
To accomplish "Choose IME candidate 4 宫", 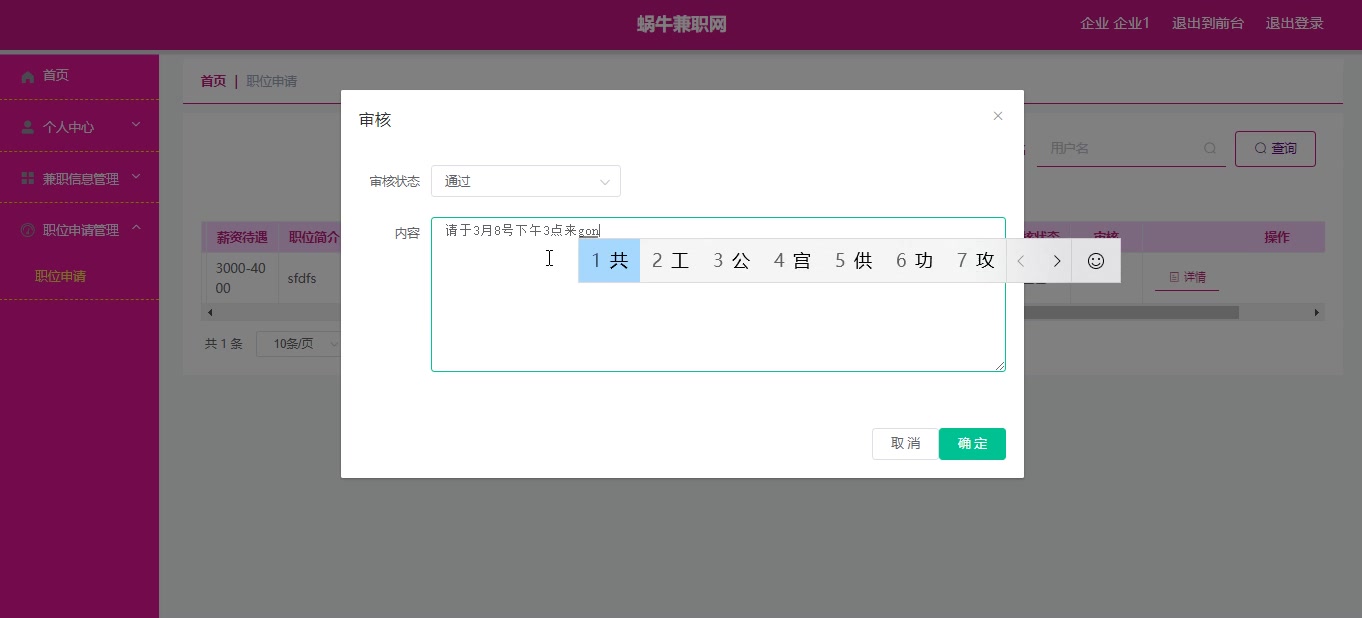I will 792,261.
